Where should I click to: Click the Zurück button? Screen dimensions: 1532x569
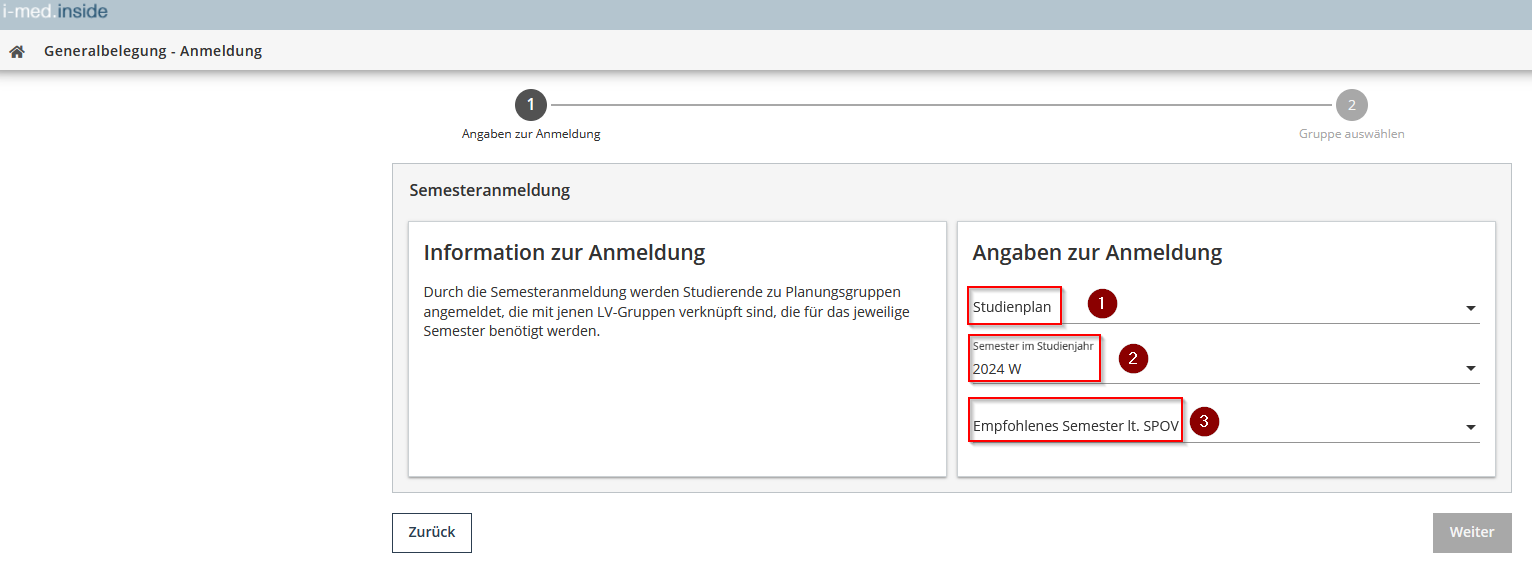432,533
